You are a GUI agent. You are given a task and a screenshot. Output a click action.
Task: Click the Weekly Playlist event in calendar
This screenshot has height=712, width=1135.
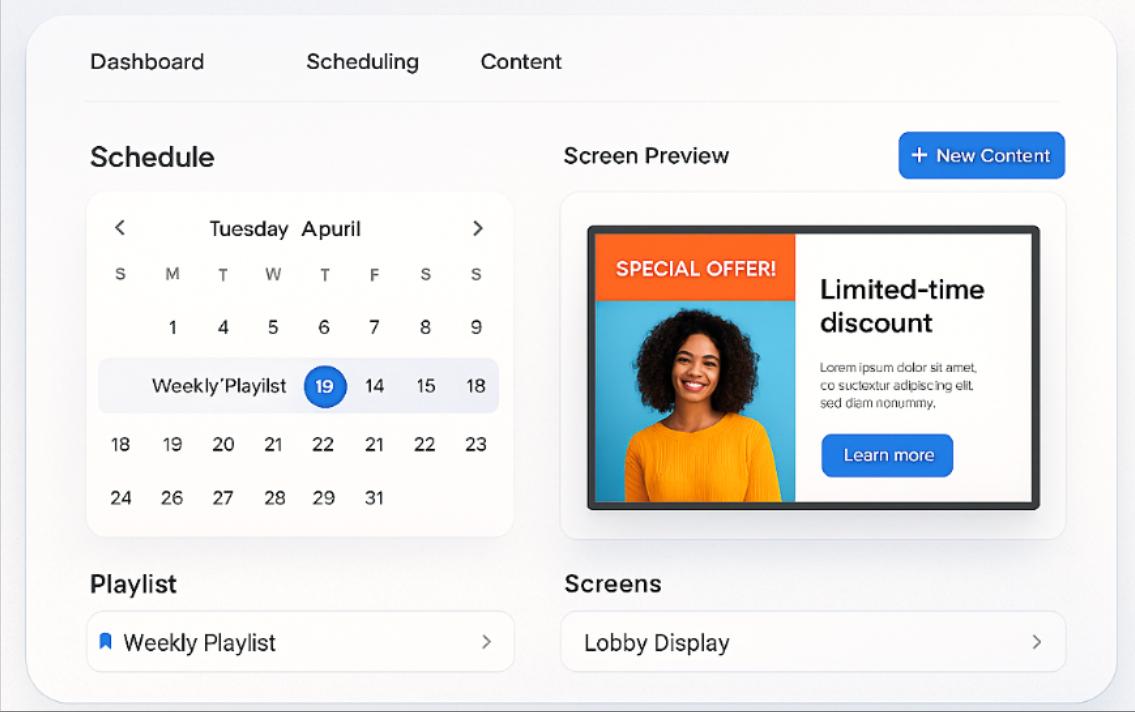(x=219, y=386)
